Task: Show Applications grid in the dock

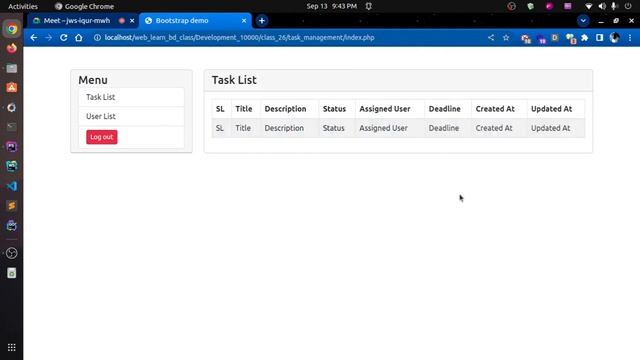Action: 11,347
